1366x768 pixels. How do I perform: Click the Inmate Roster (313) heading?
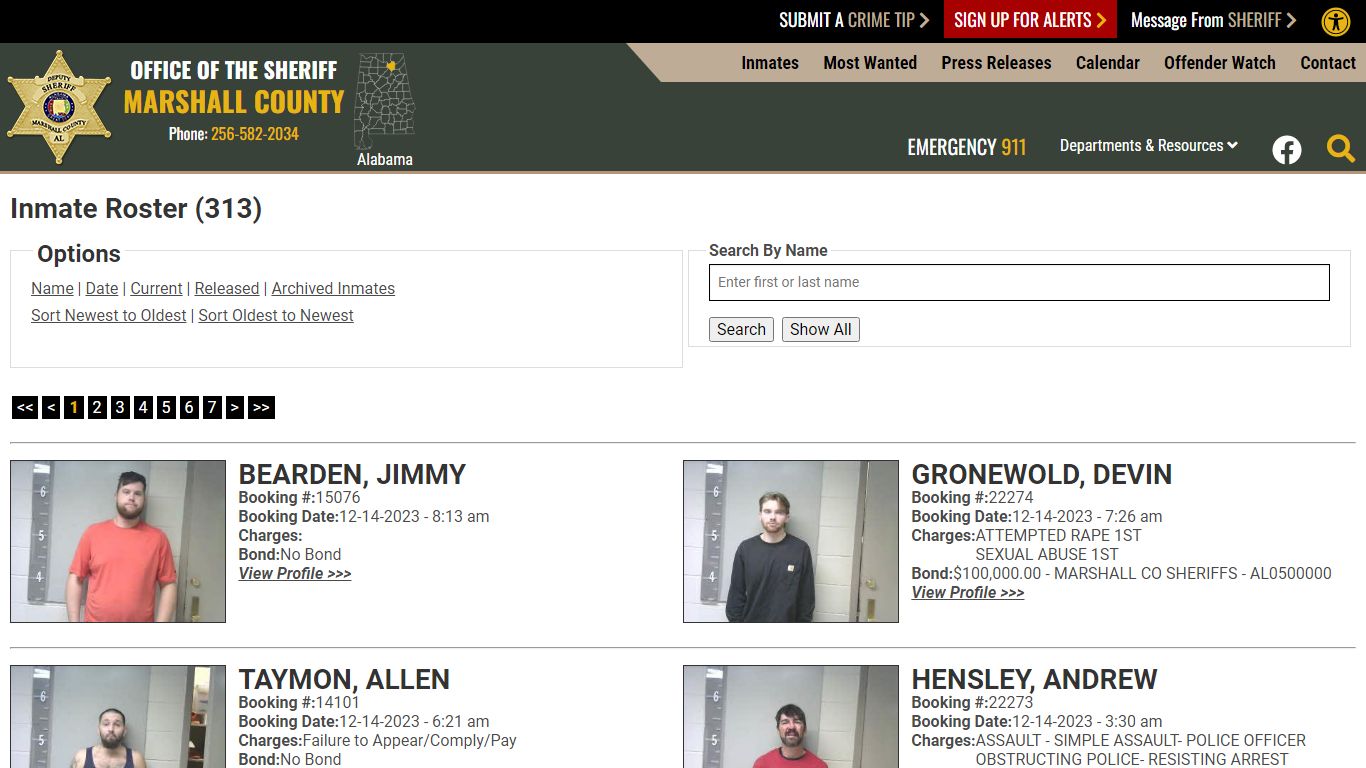point(136,208)
